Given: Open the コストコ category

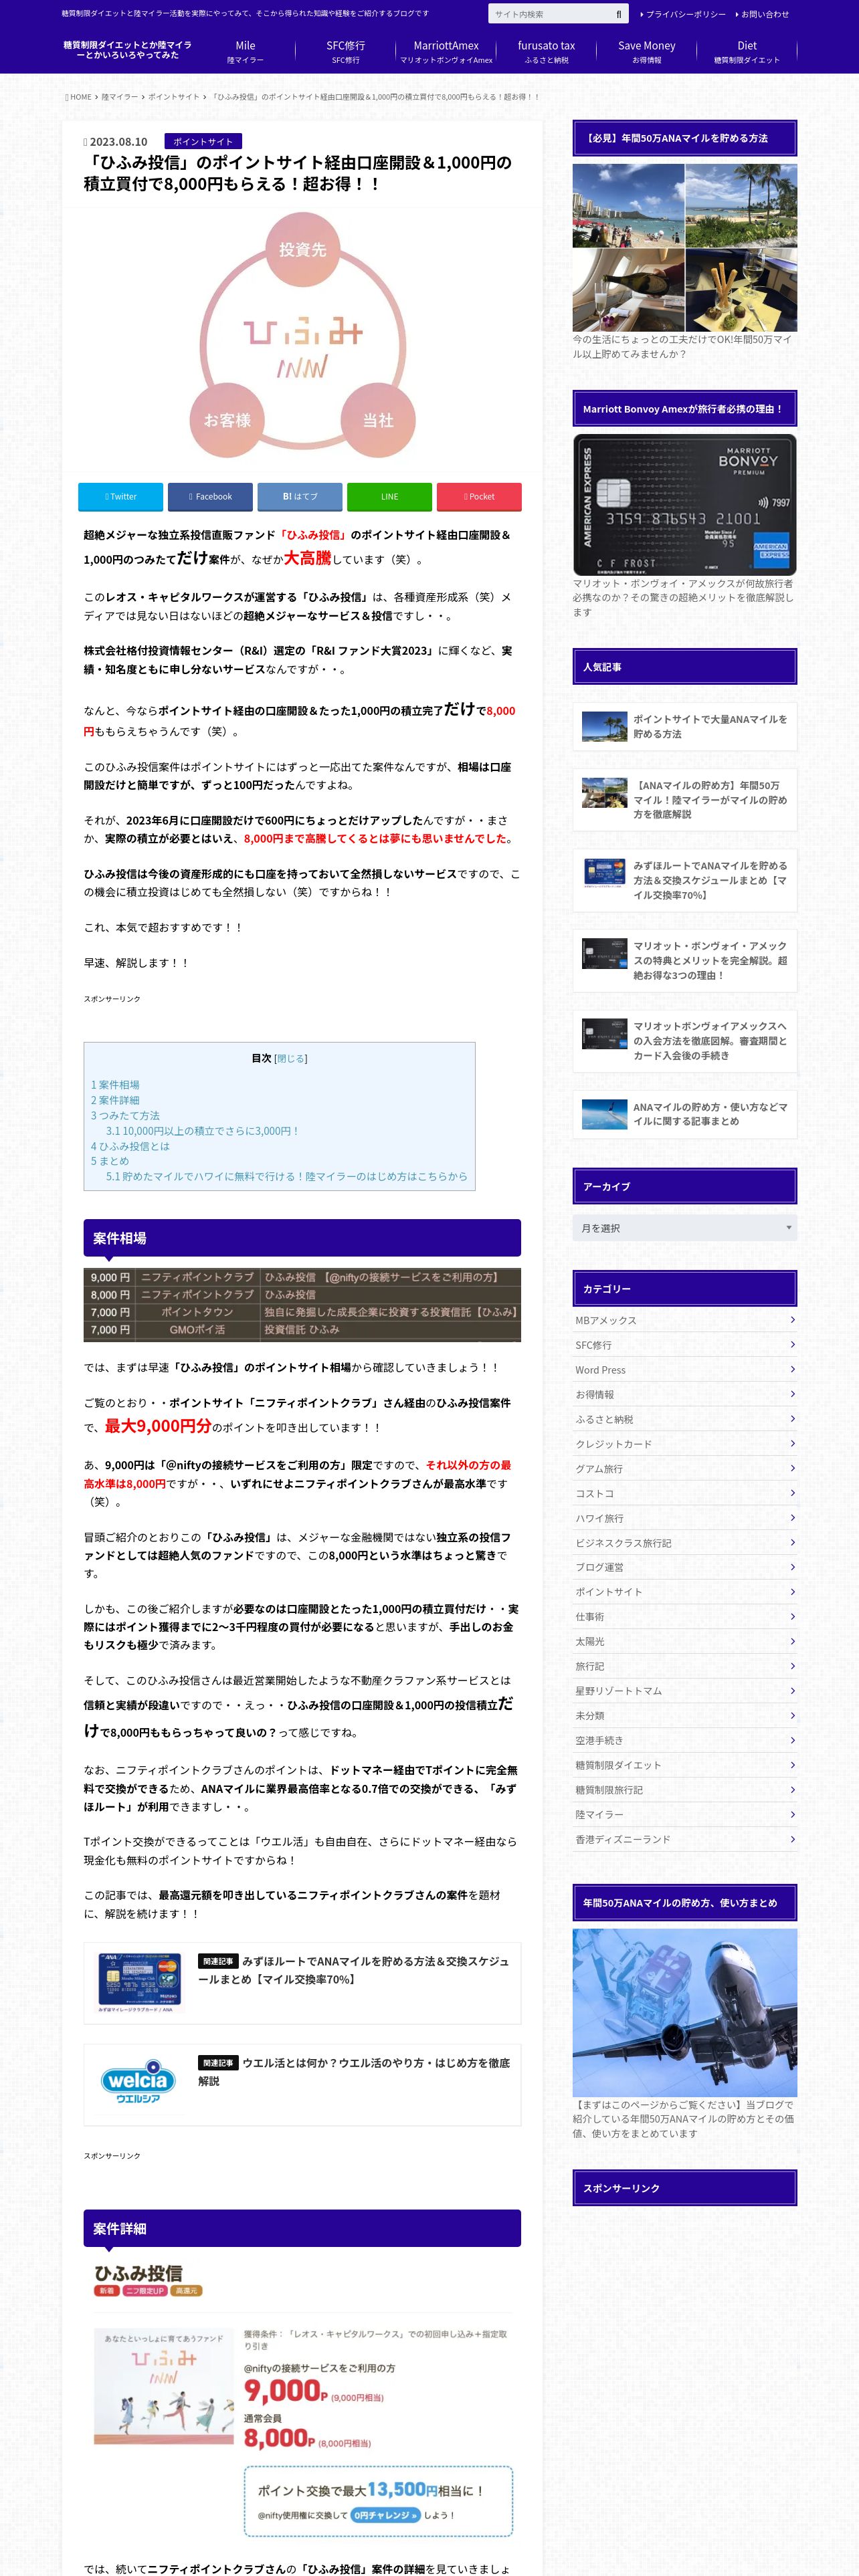Looking at the screenshot, I should (x=684, y=1493).
